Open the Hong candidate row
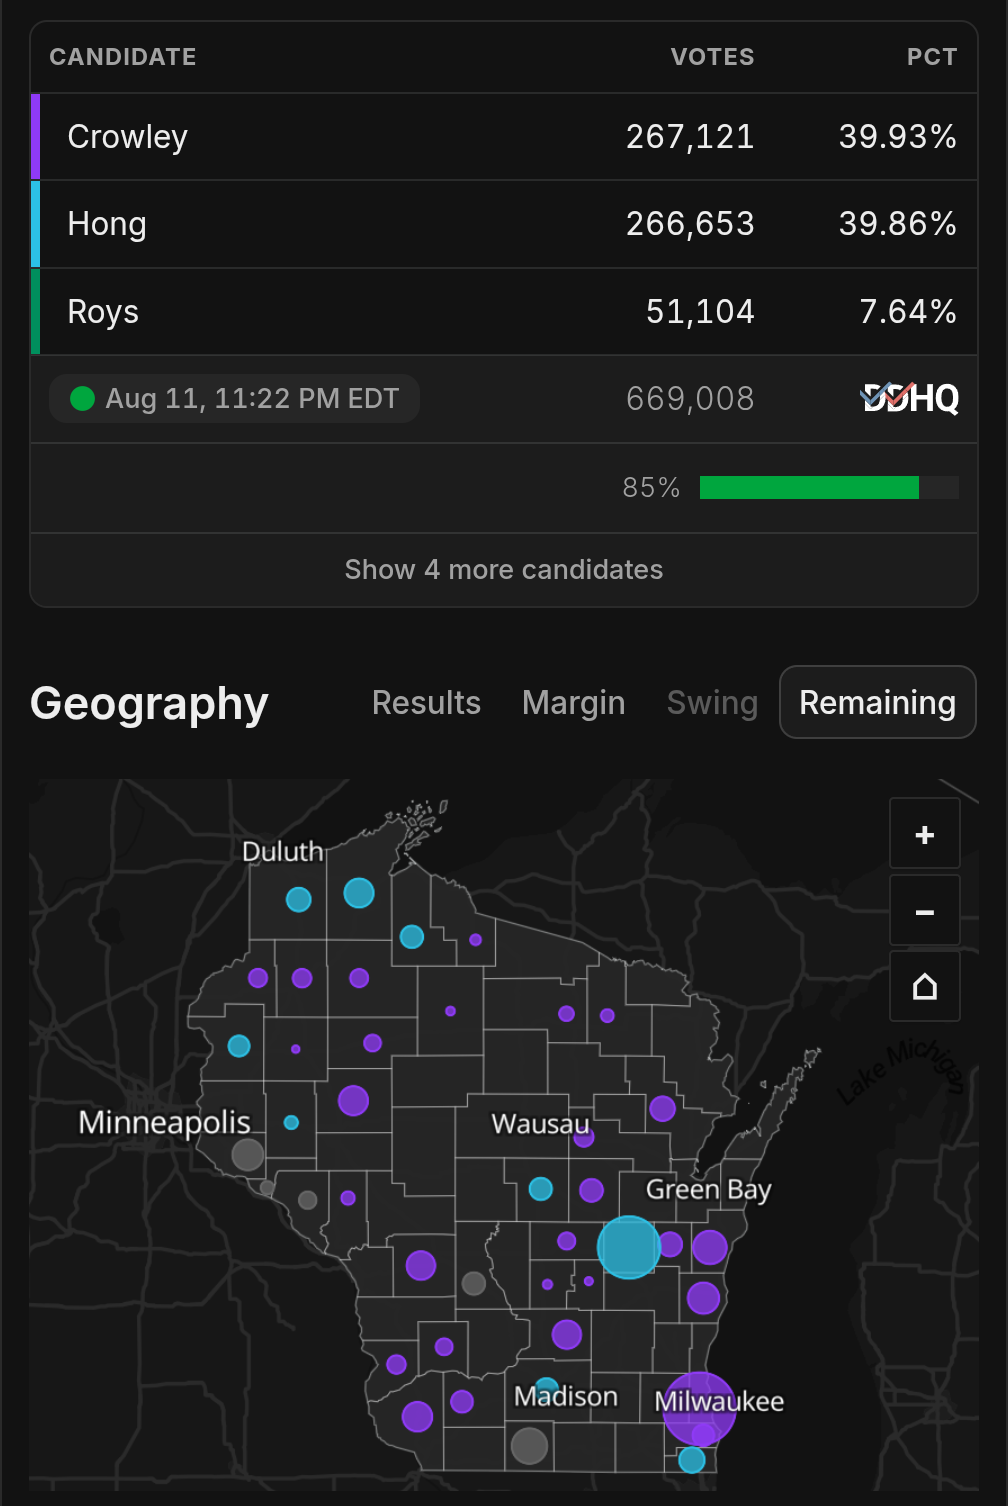This screenshot has height=1506, width=1008. click(504, 224)
